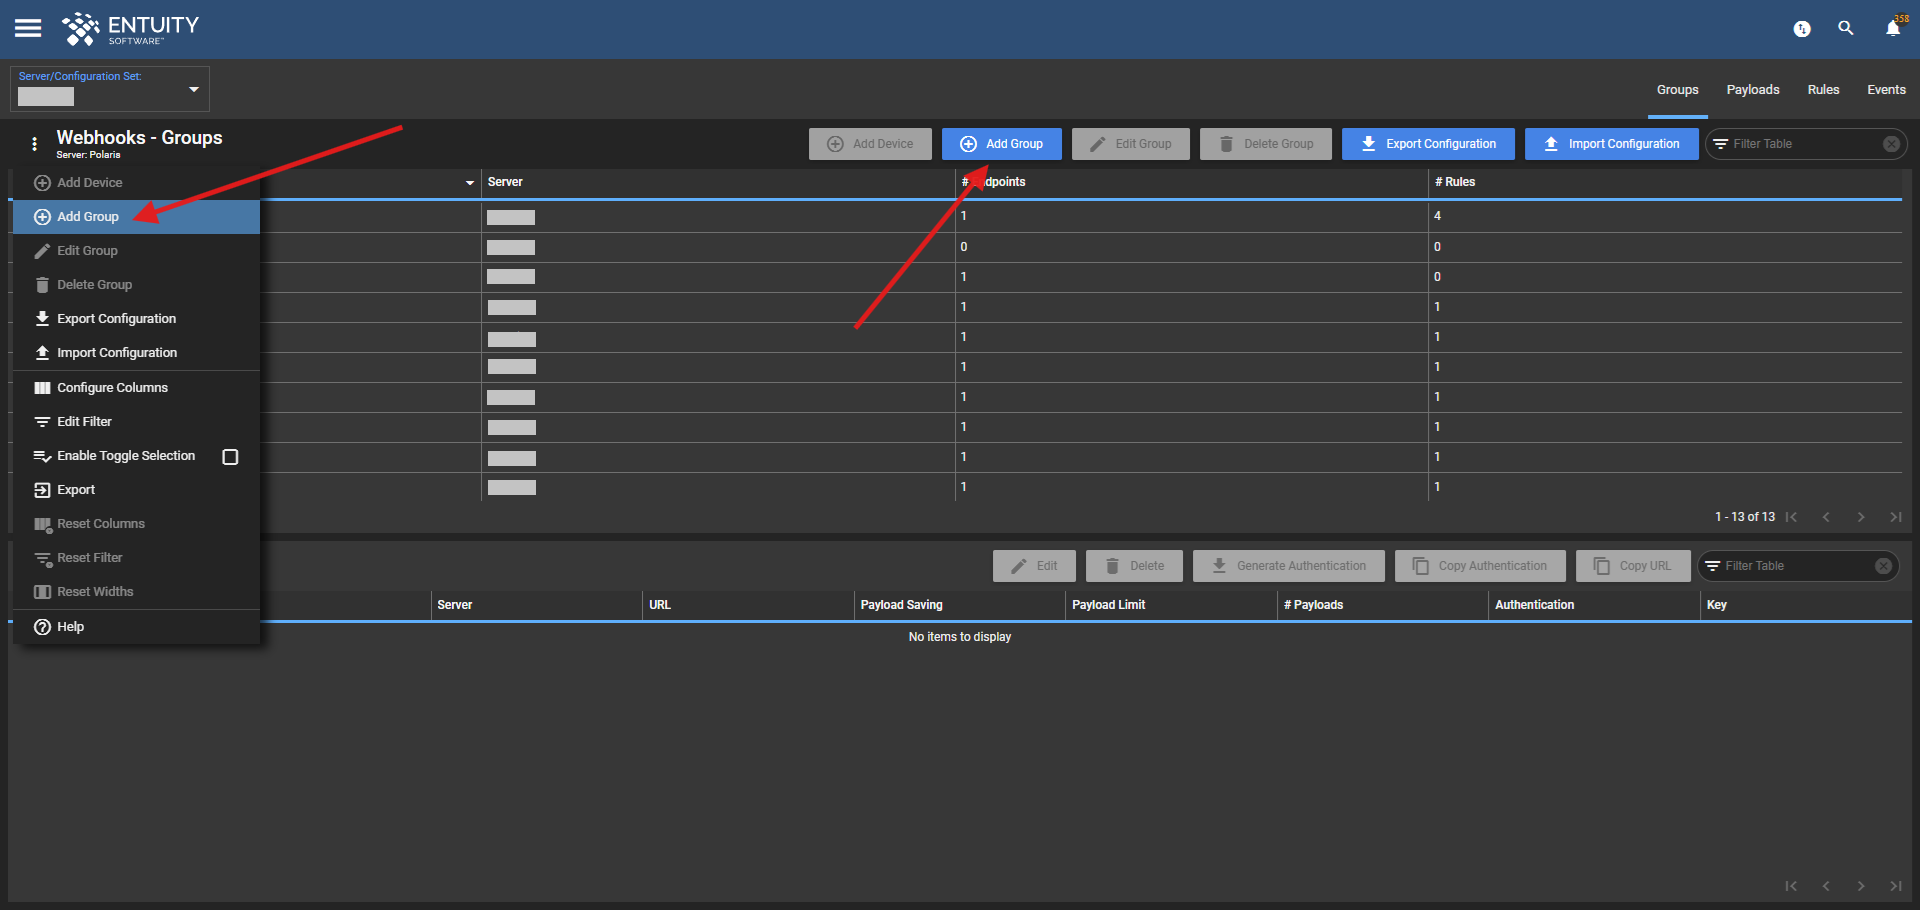Go to first page of groups table

coord(1792,517)
